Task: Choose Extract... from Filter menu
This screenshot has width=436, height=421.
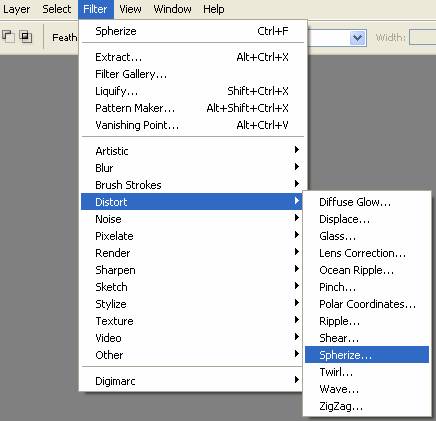Action: tap(192, 57)
